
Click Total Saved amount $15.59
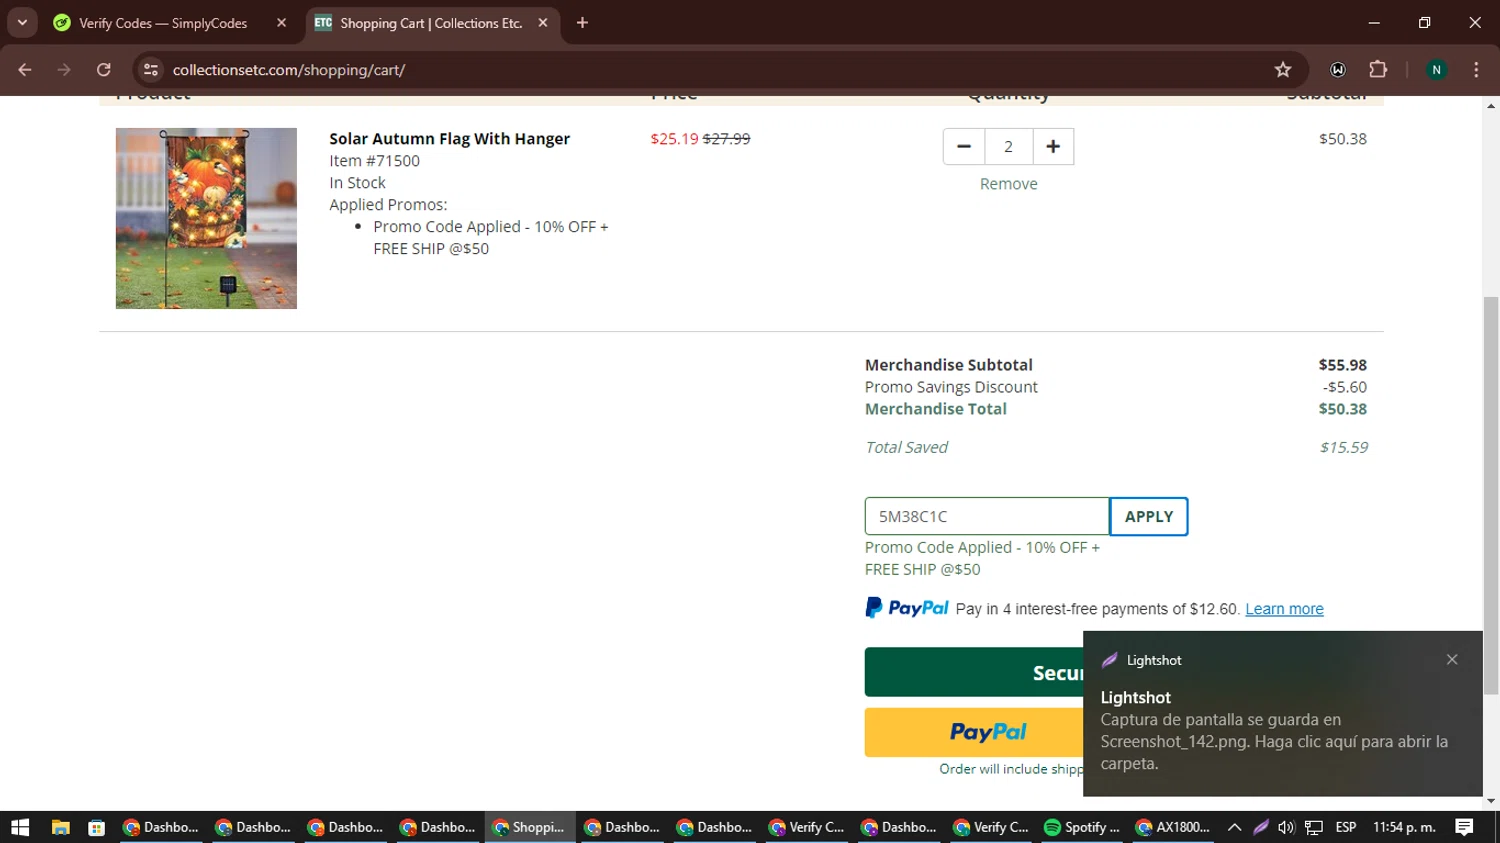pyautogui.click(x=1343, y=447)
